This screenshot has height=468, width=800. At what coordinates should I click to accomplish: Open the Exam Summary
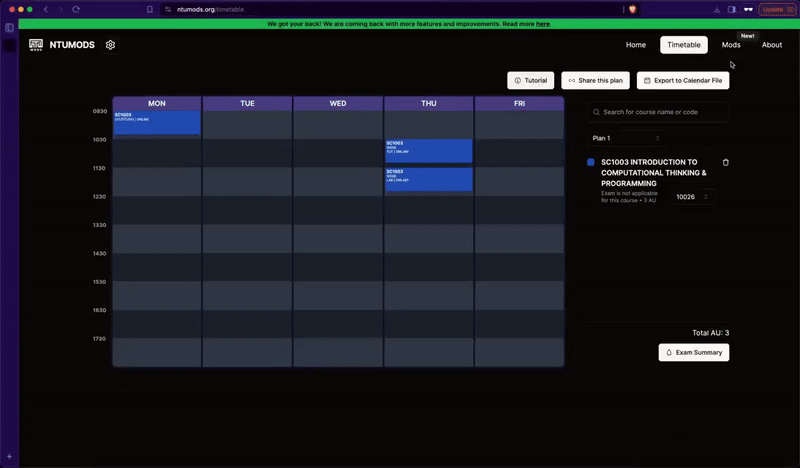click(x=693, y=352)
